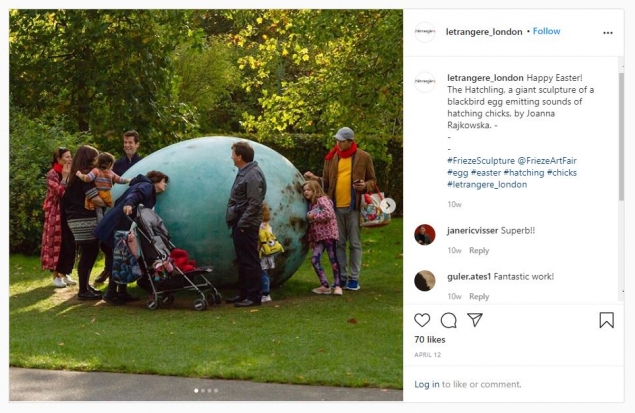Jump to second carousel dot indicator
Image resolution: width=635 pixels, height=413 pixels.
(203, 391)
